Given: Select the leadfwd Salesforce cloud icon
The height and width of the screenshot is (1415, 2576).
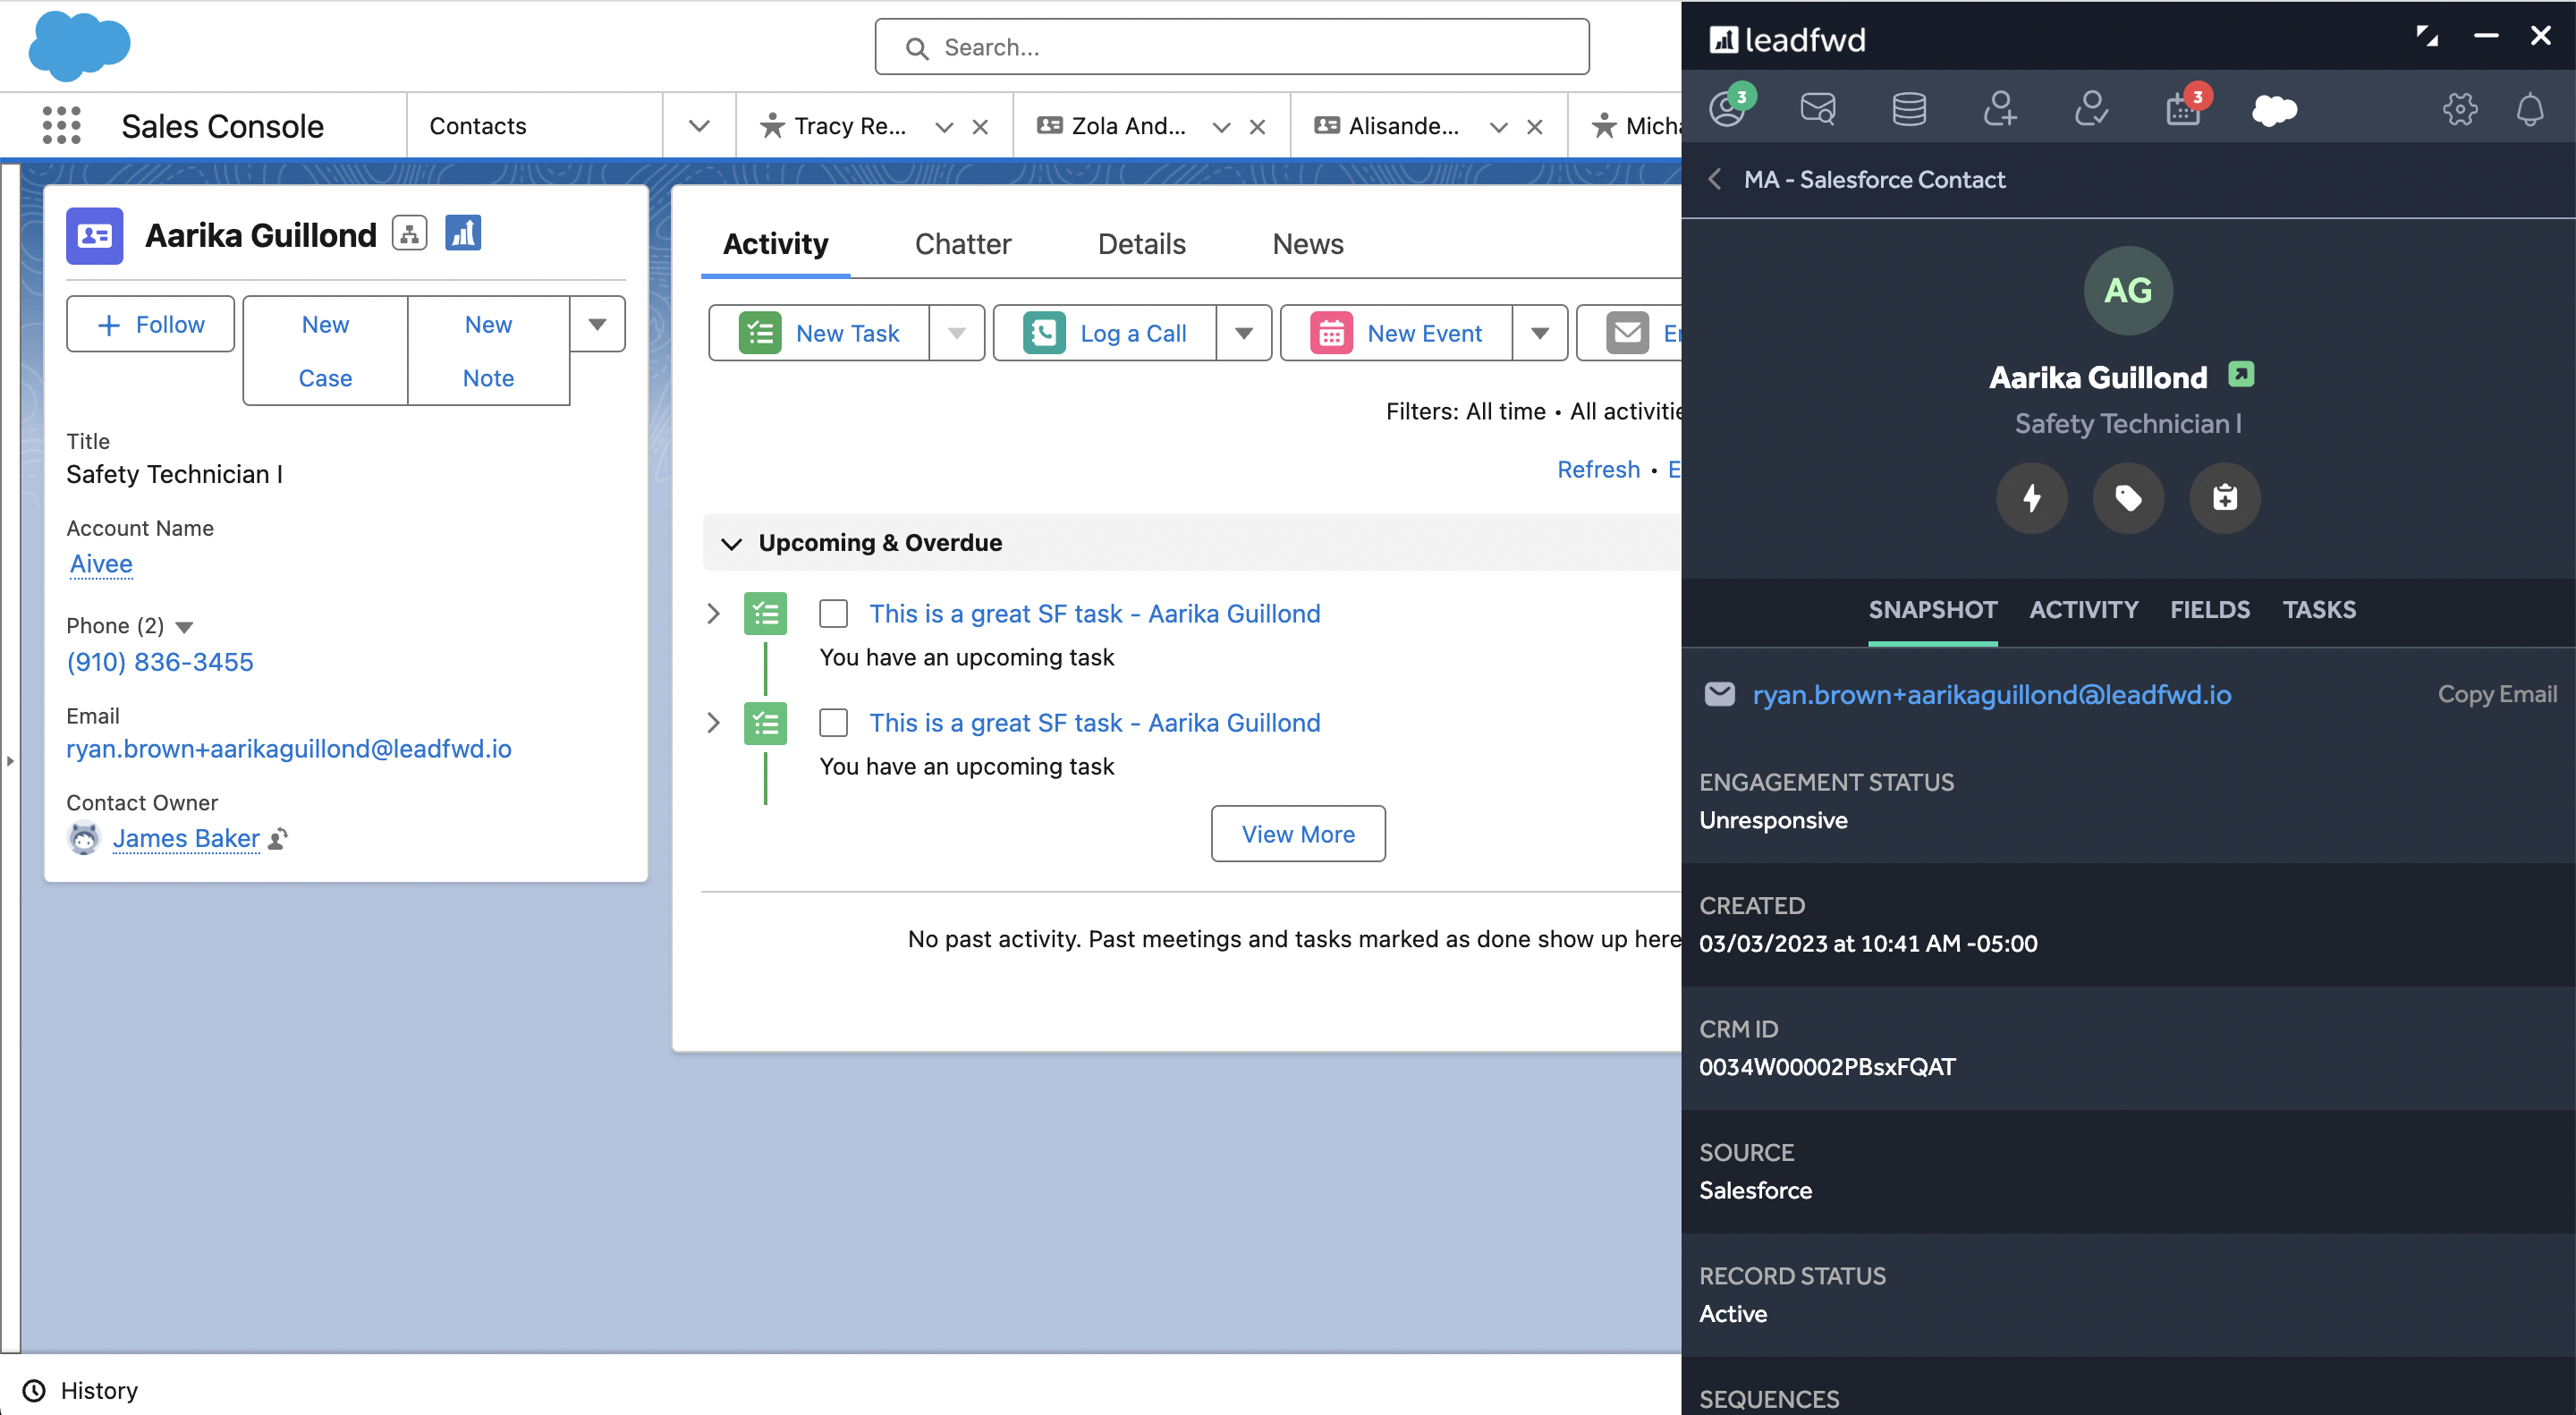Looking at the screenshot, I should click(x=2275, y=109).
